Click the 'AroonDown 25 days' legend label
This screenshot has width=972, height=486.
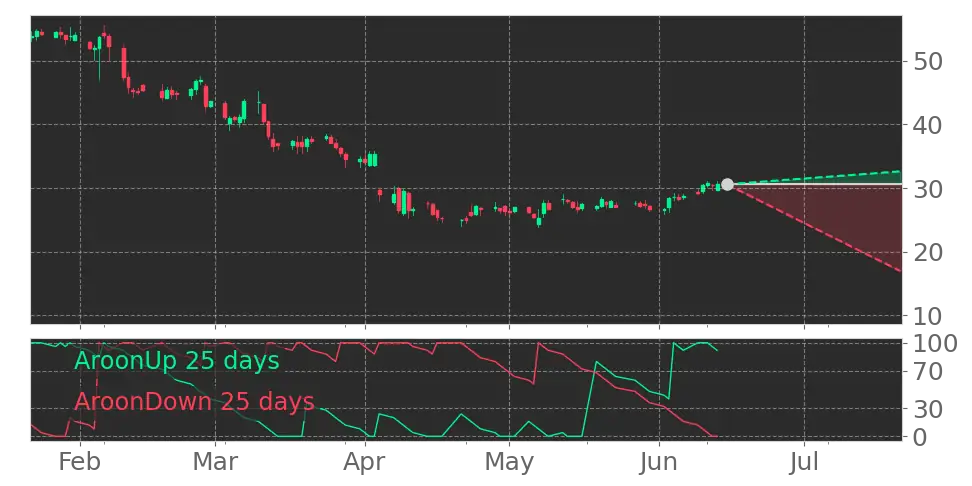coord(194,402)
